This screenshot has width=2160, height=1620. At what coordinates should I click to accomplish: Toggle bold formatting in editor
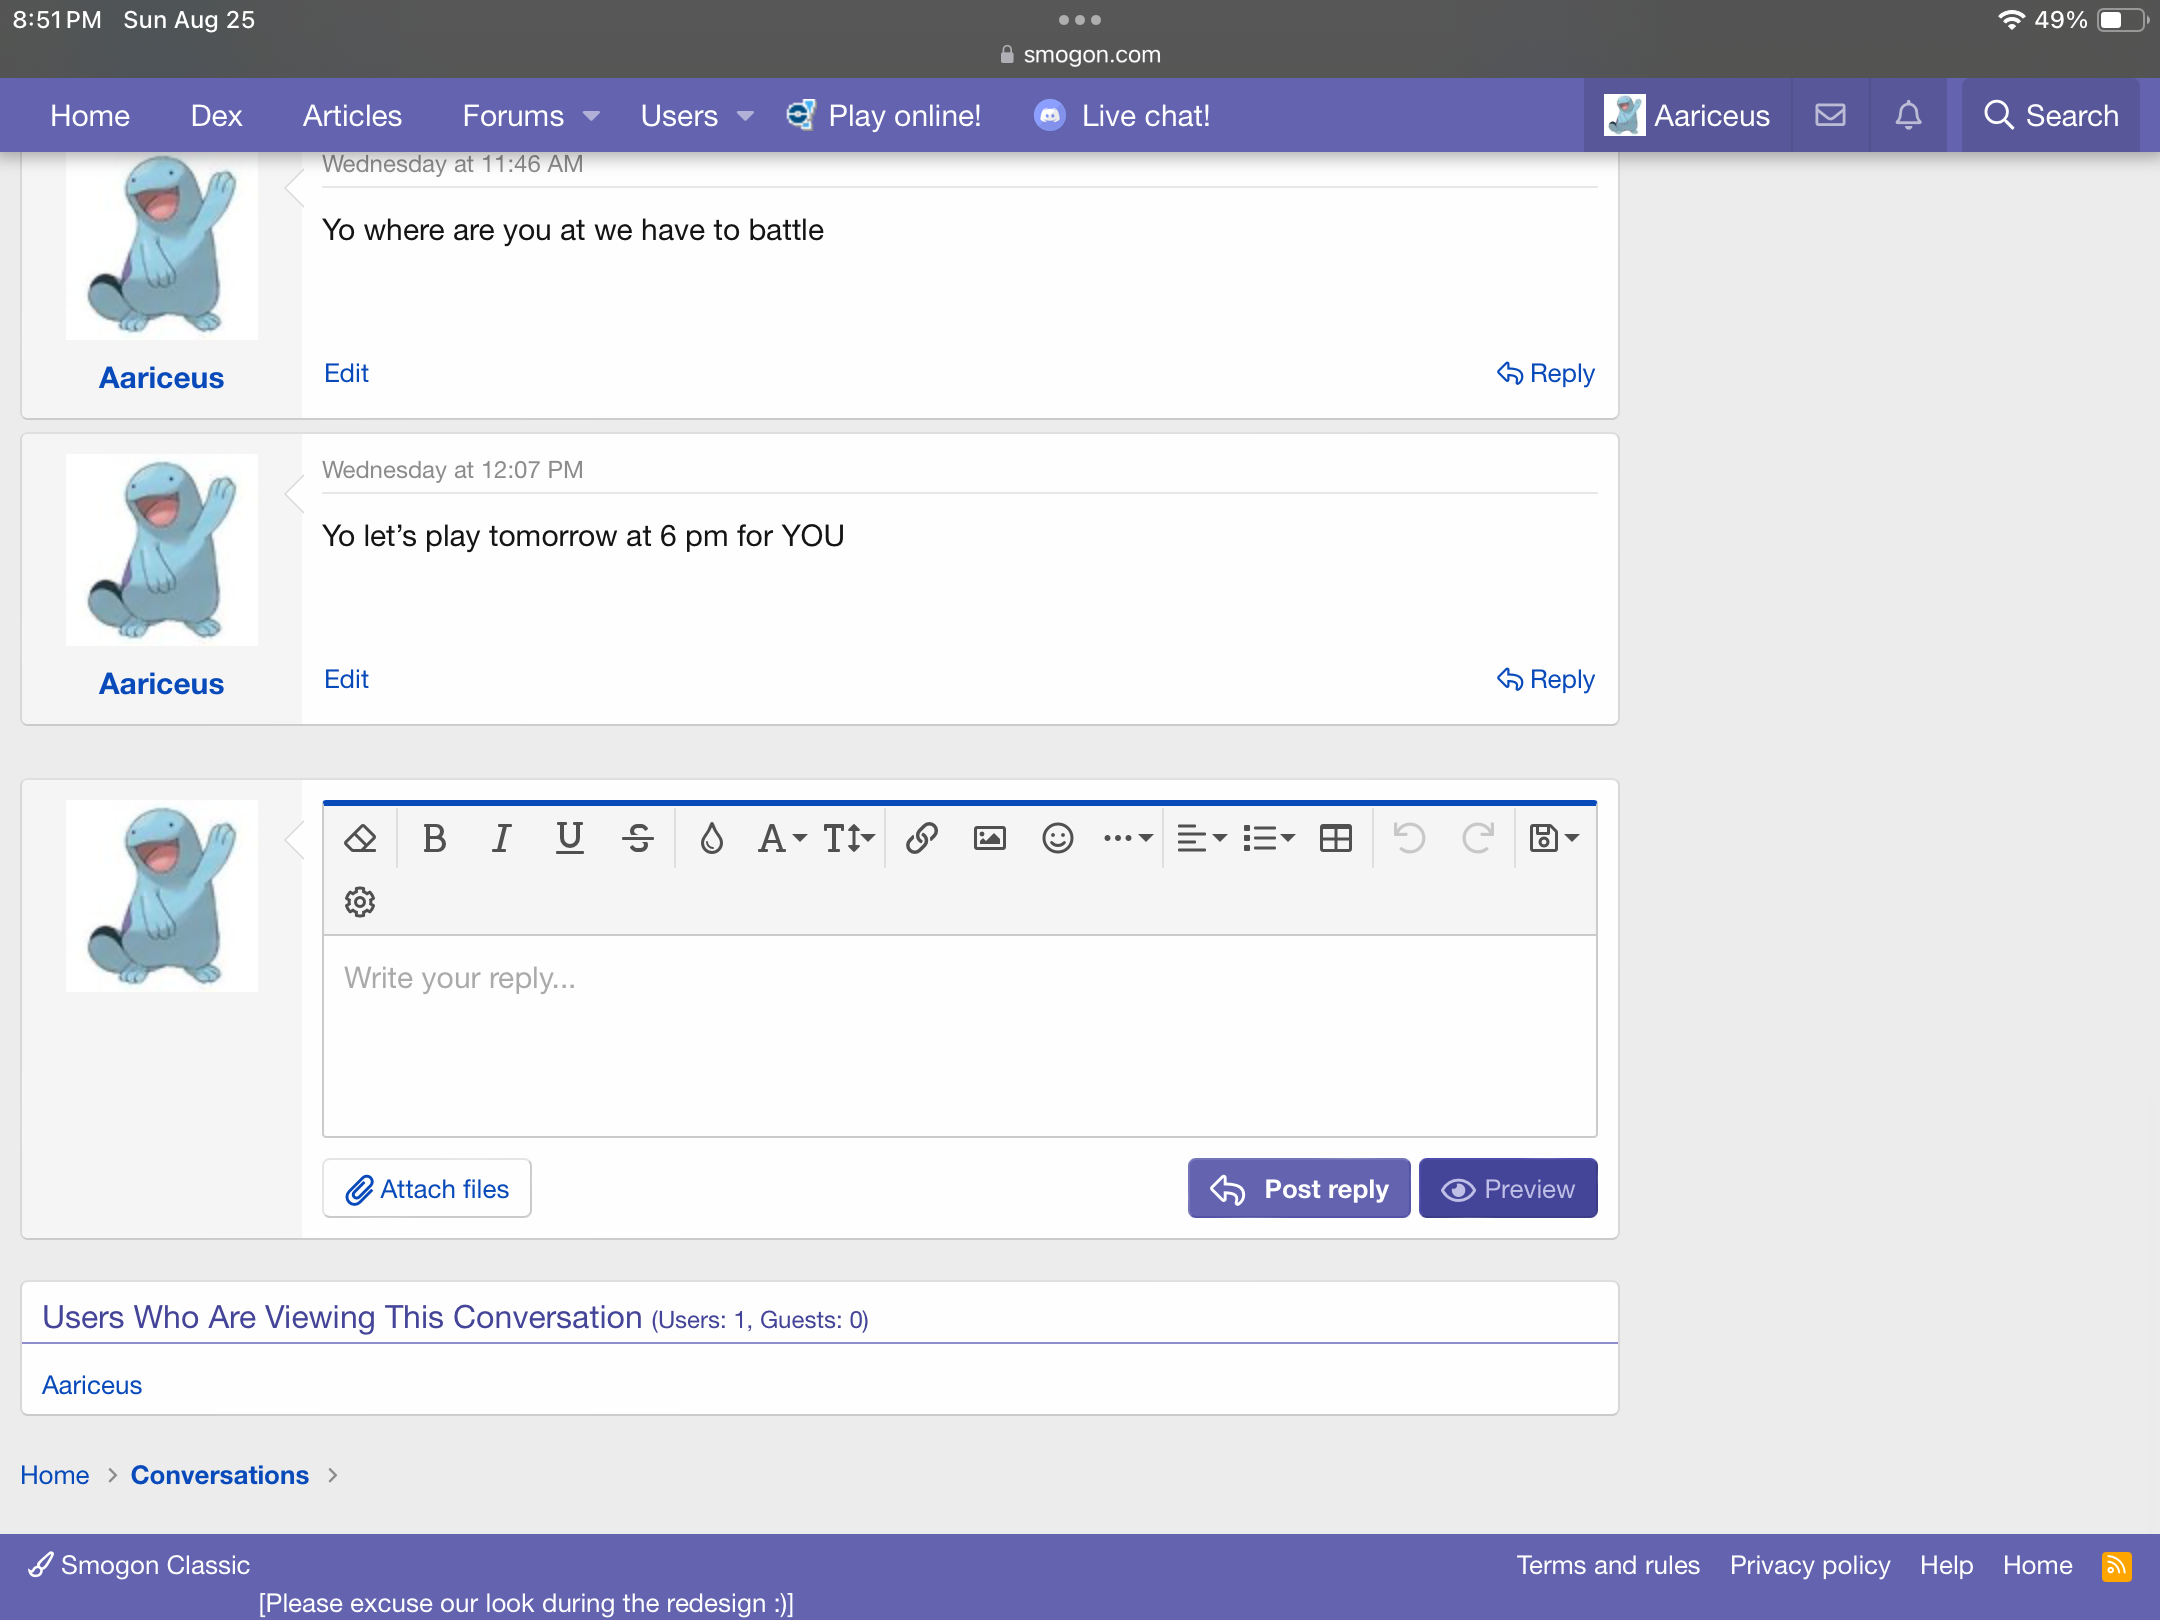click(434, 838)
